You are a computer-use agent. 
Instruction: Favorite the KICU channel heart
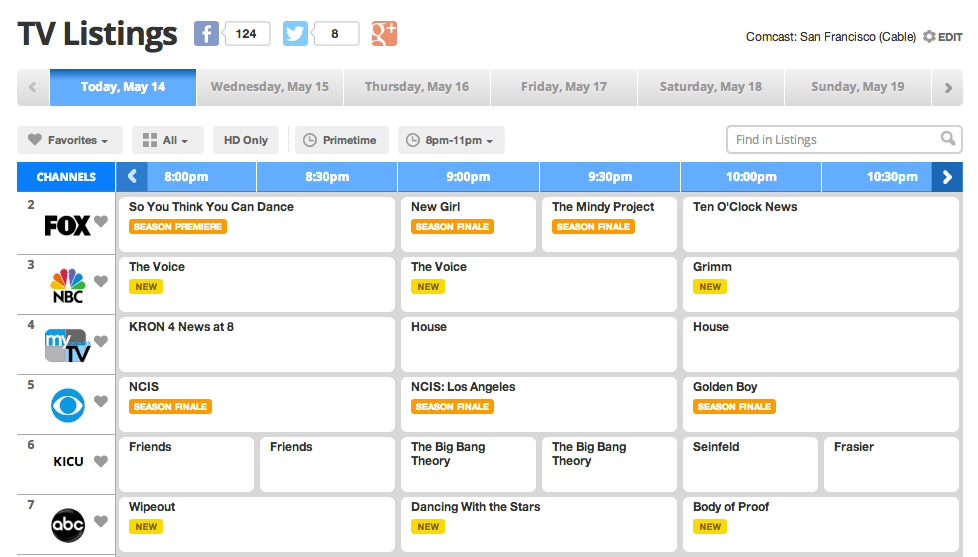tap(101, 461)
